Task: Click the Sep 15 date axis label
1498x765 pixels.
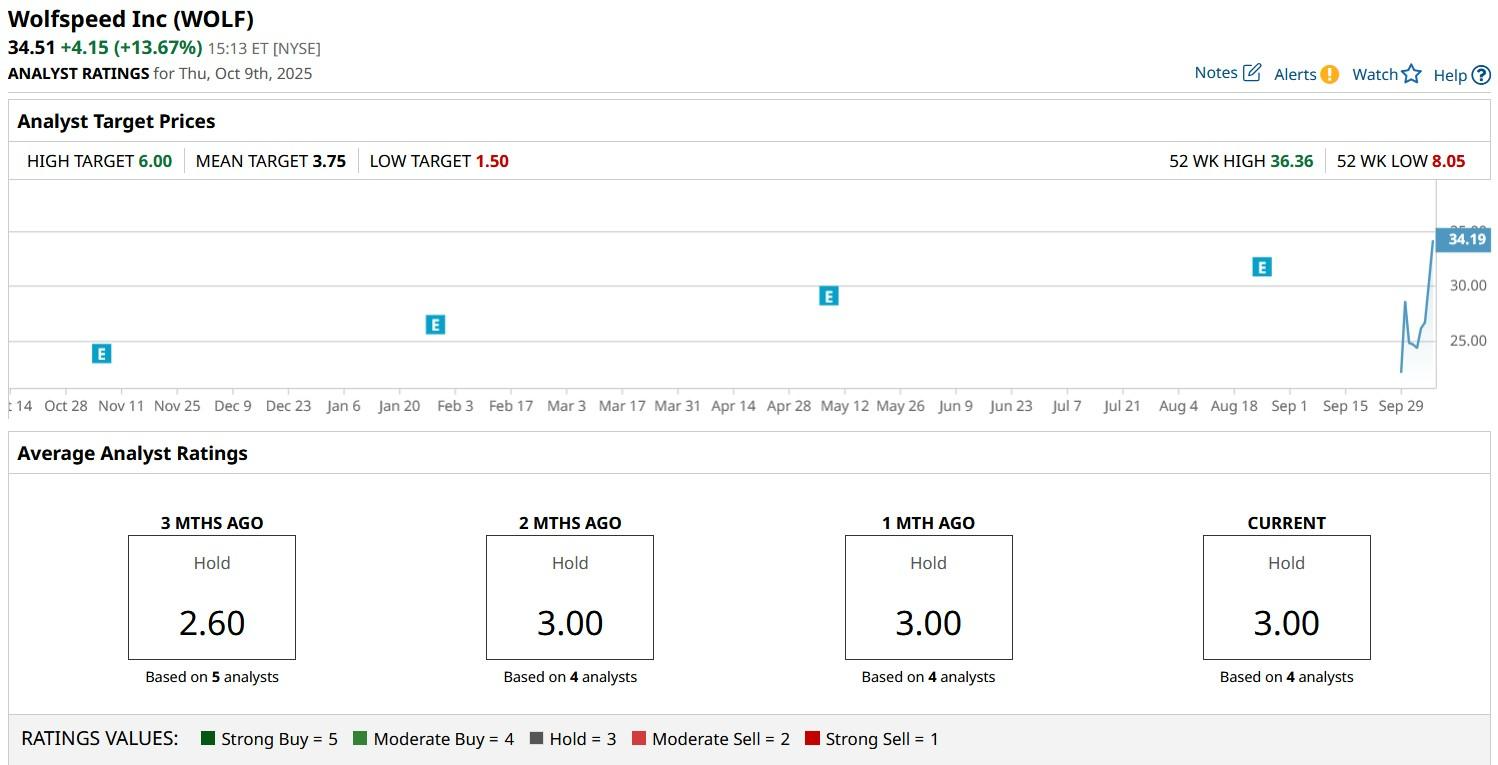Action: click(x=1345, y=406)
